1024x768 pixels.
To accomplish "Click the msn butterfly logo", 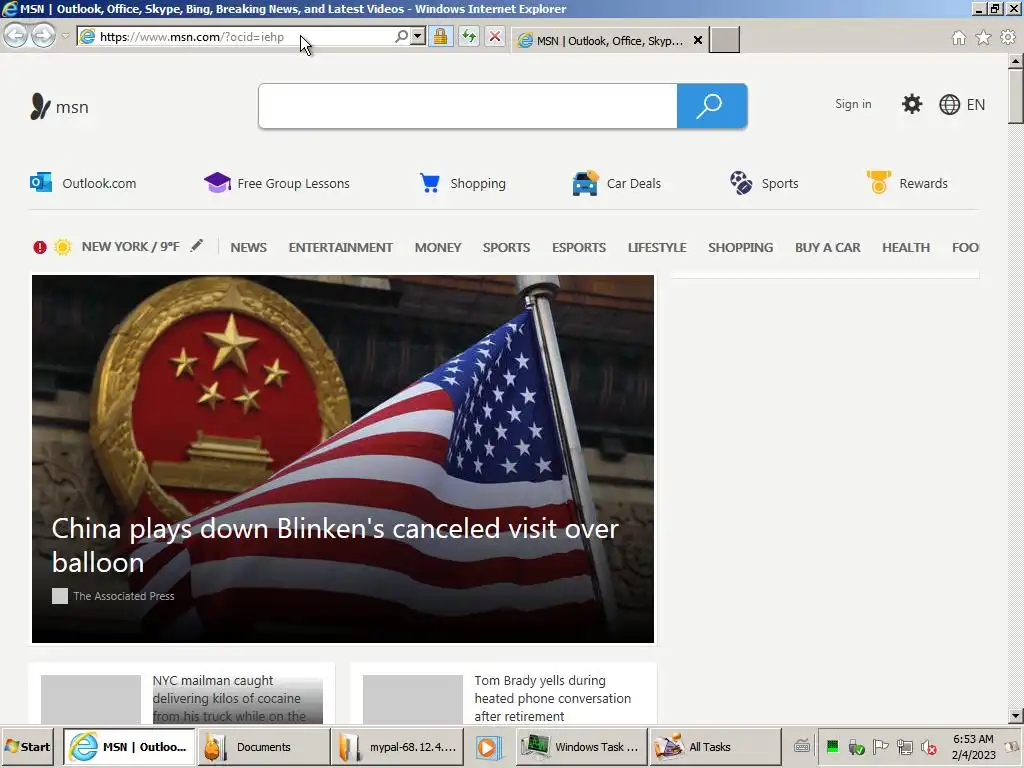I will tap(59, 106).
